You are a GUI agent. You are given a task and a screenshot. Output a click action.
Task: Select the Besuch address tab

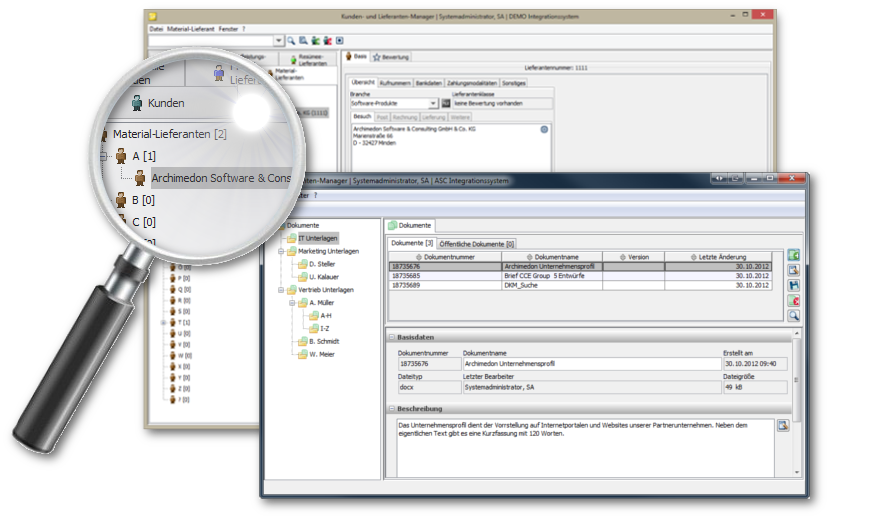pyautogui.click(x=362, y=117)
